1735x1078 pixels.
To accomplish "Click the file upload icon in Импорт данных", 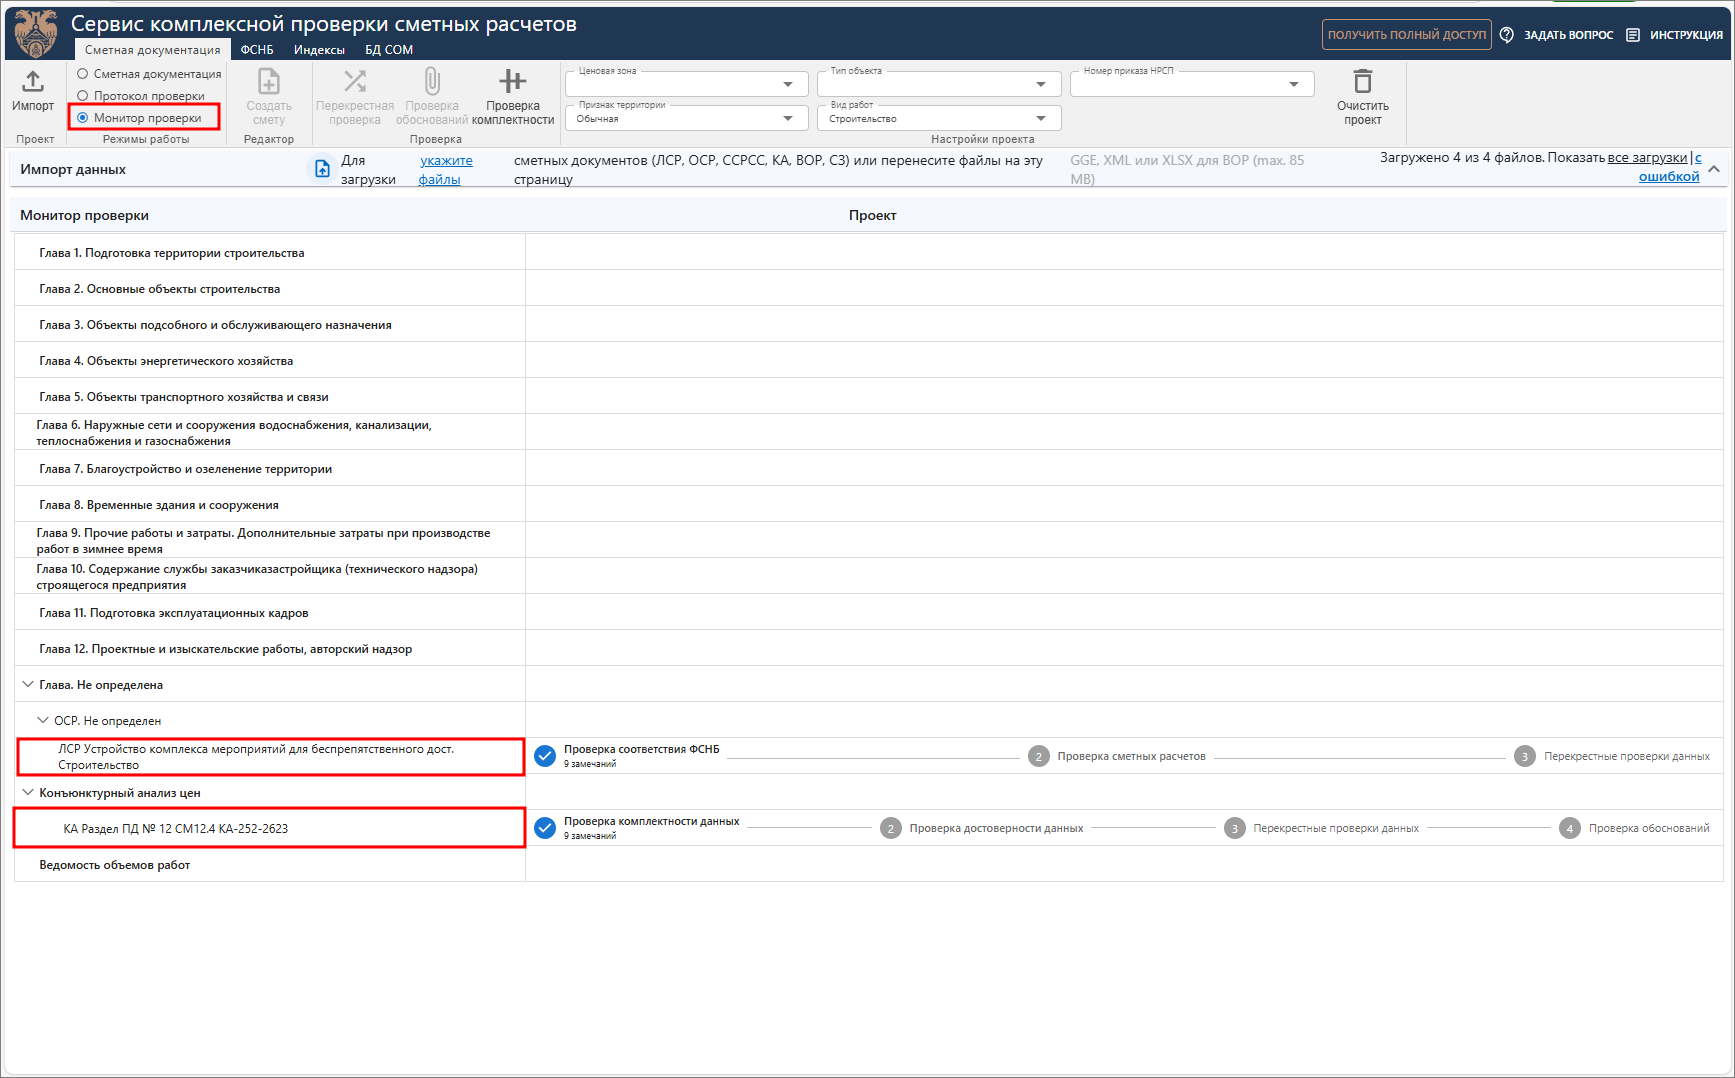I will pos(322,169).
